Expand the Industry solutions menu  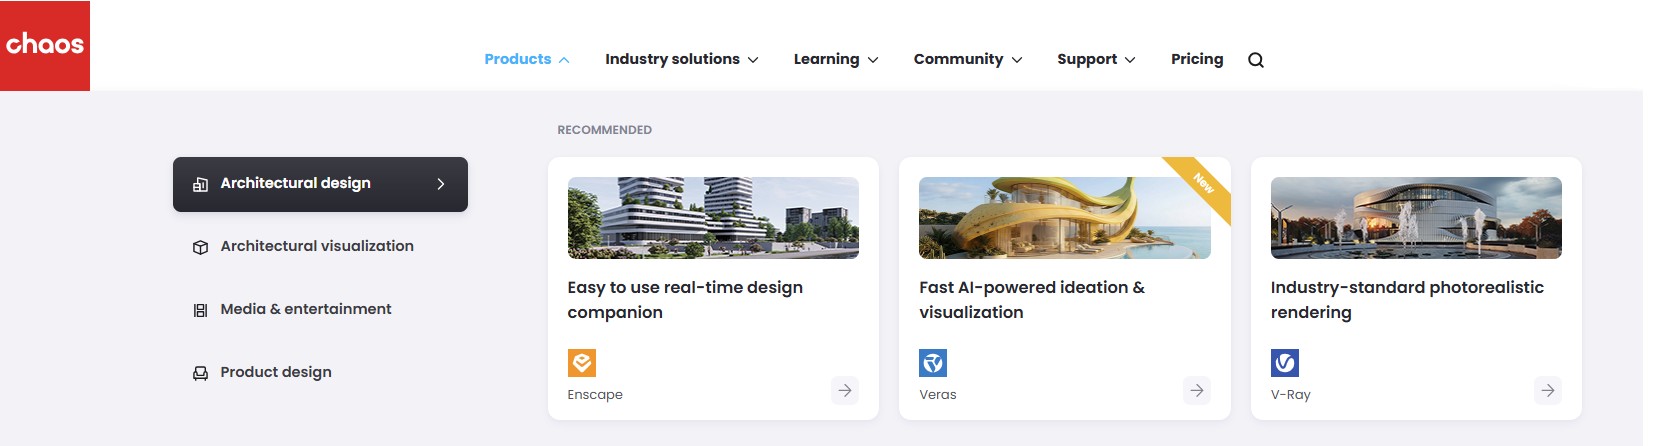click(681, 59)
